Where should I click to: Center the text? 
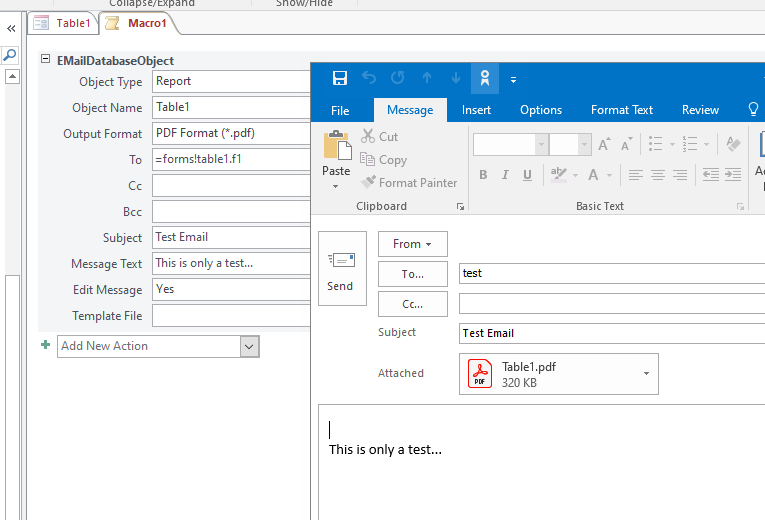coord(658,175)
